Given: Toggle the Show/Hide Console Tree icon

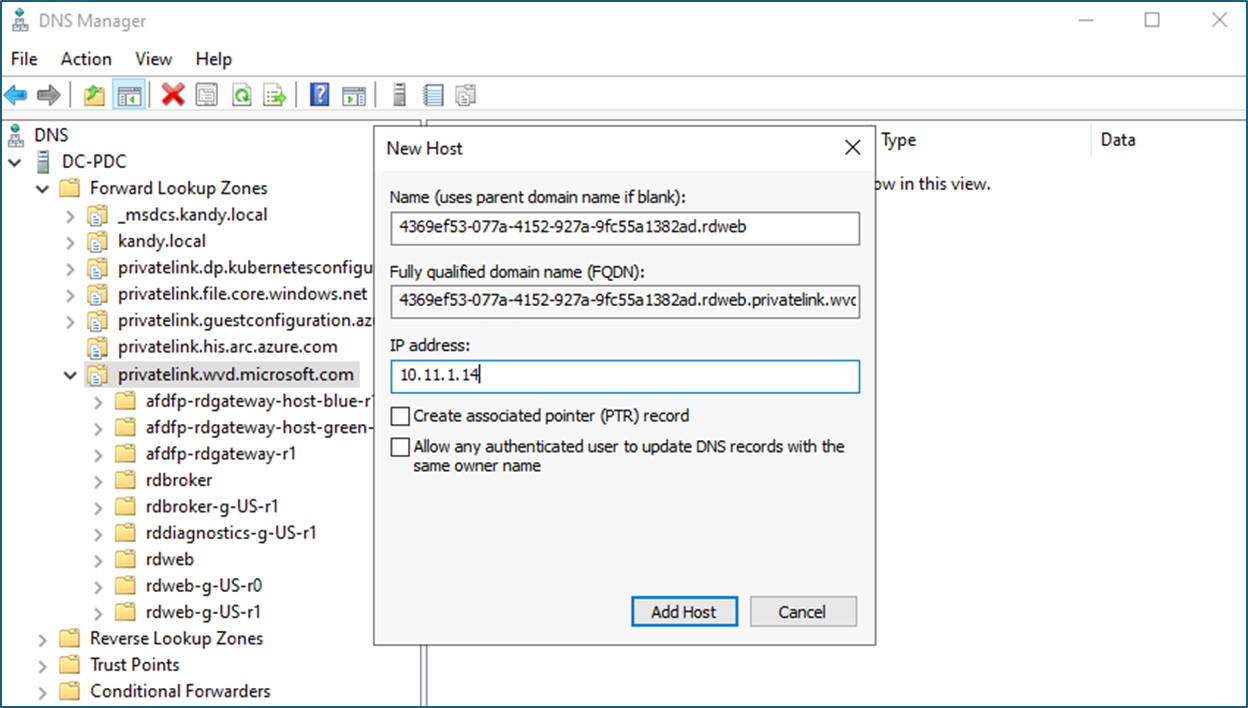Looking at the screenshot, I should [128, 95].
